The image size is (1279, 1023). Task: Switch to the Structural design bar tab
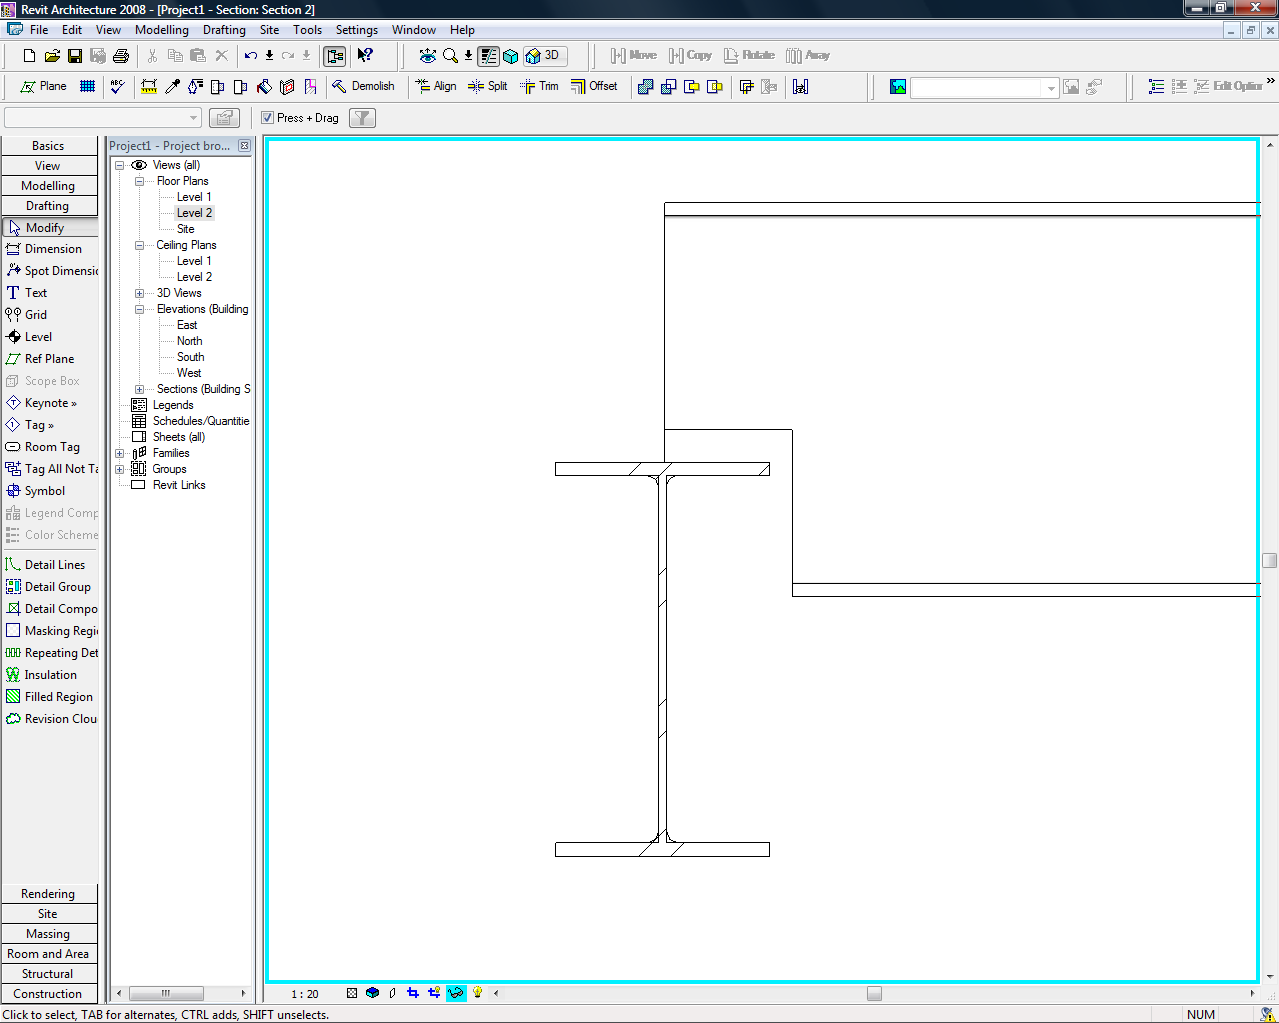tap(48, 974)
